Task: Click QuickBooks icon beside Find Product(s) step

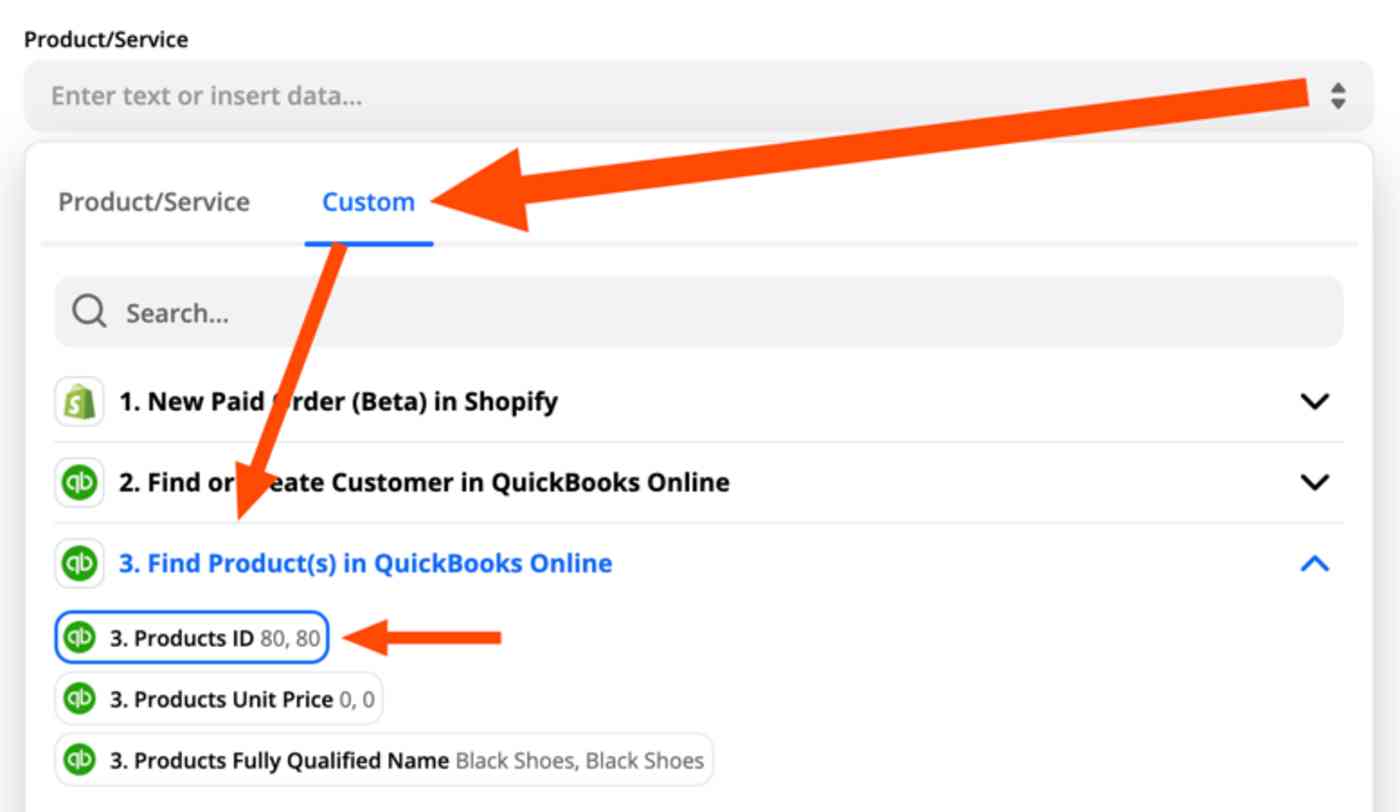Action: click(79, 564)
